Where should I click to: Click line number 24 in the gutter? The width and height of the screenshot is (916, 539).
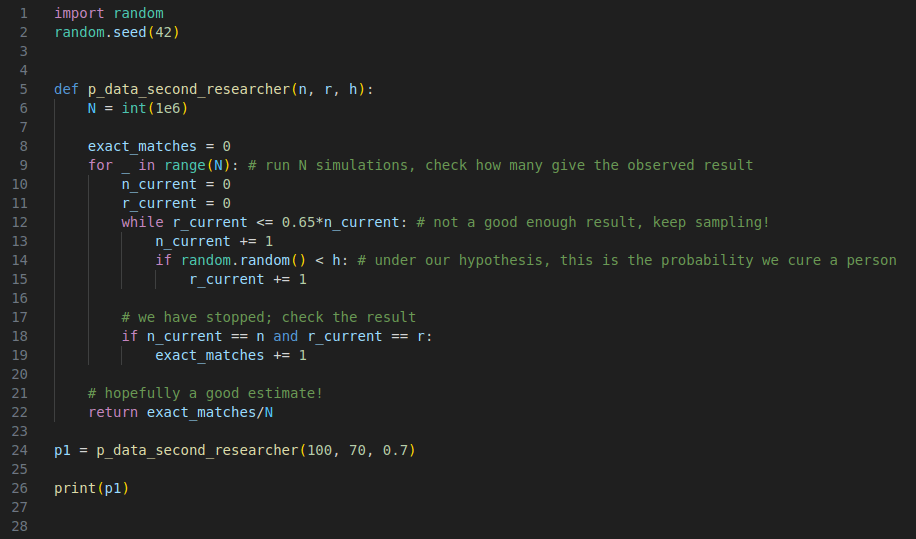coord(21,450)
